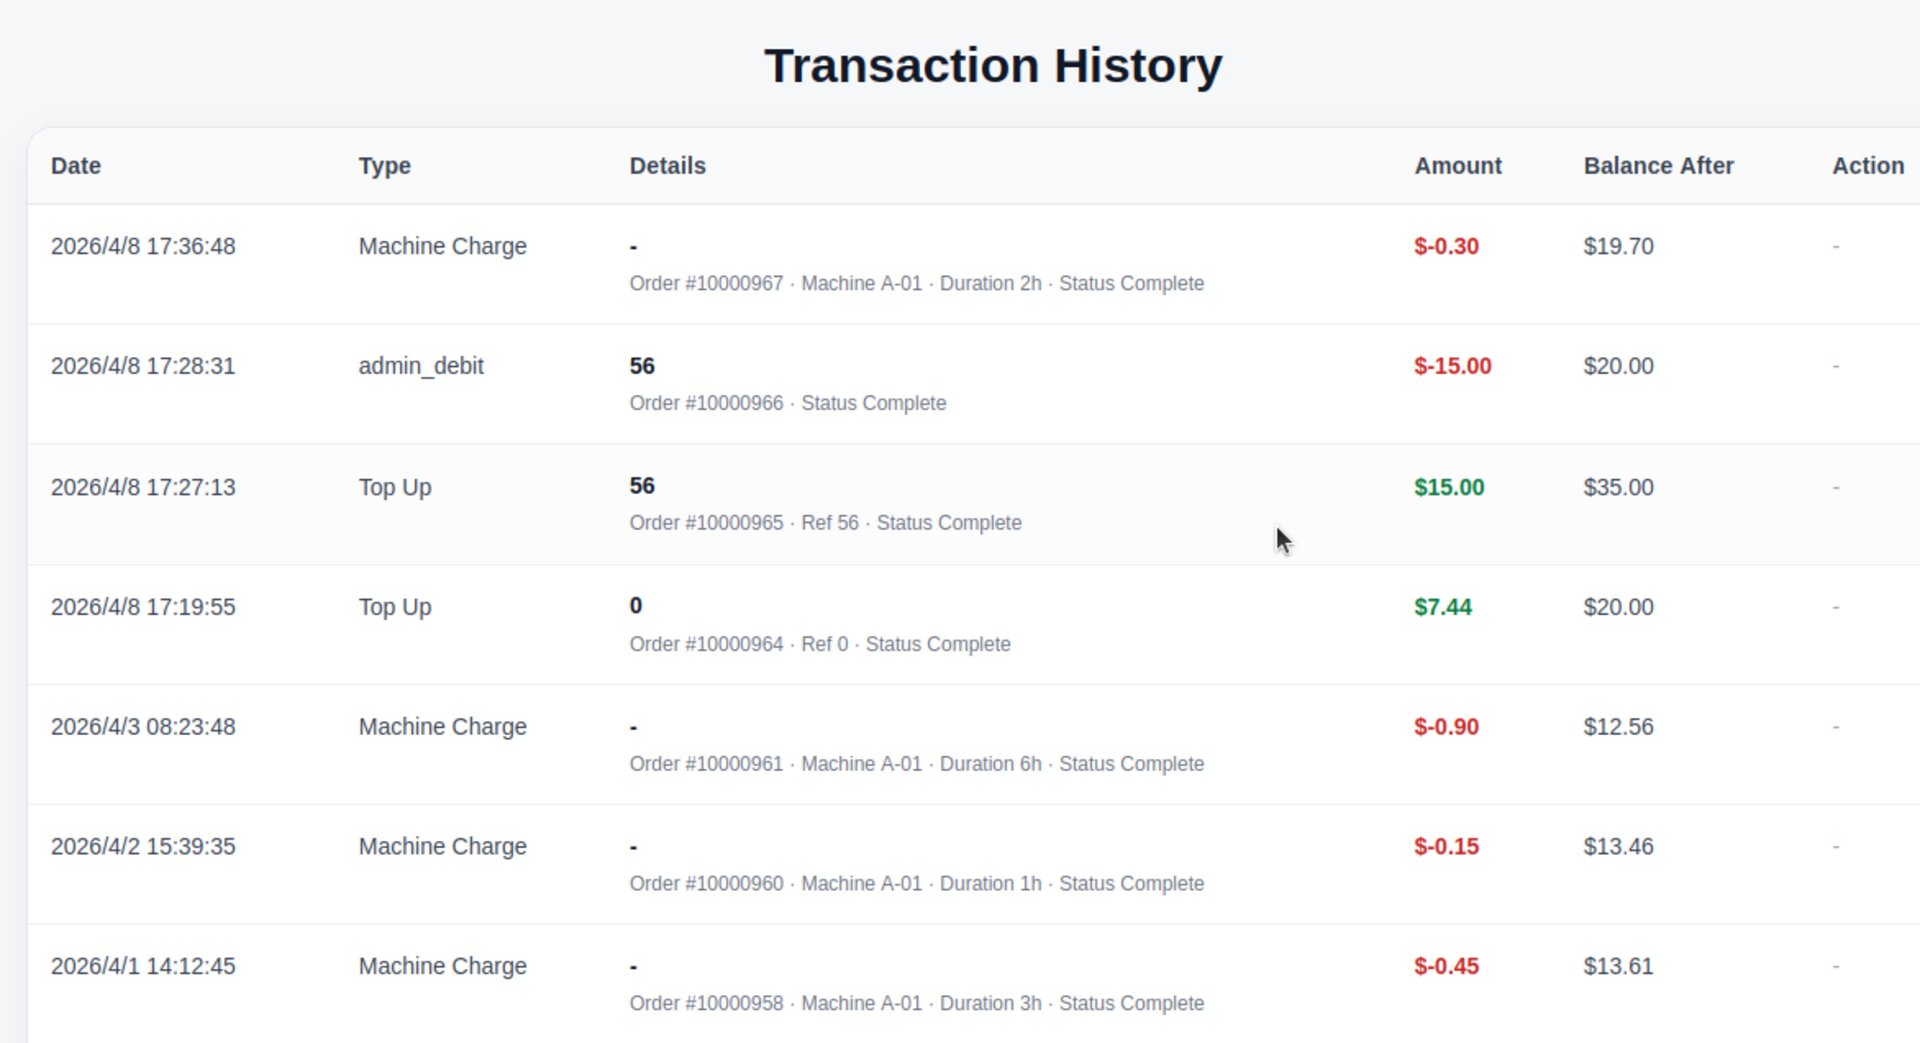
Task: Click the $7.44 top up amount
Action: [1442, 607]
